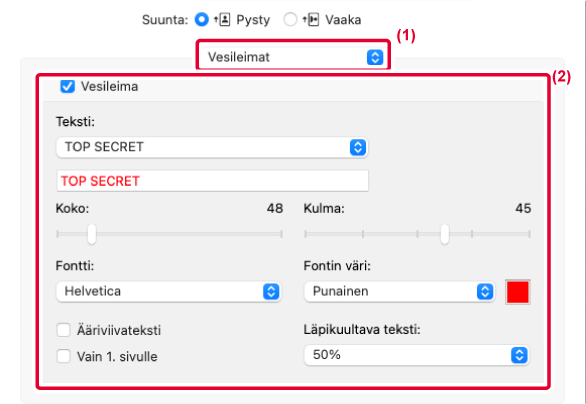This screenshot has width=586, height=404.
Task: Click the Koko size slider handle
Action: click(92, 234)
